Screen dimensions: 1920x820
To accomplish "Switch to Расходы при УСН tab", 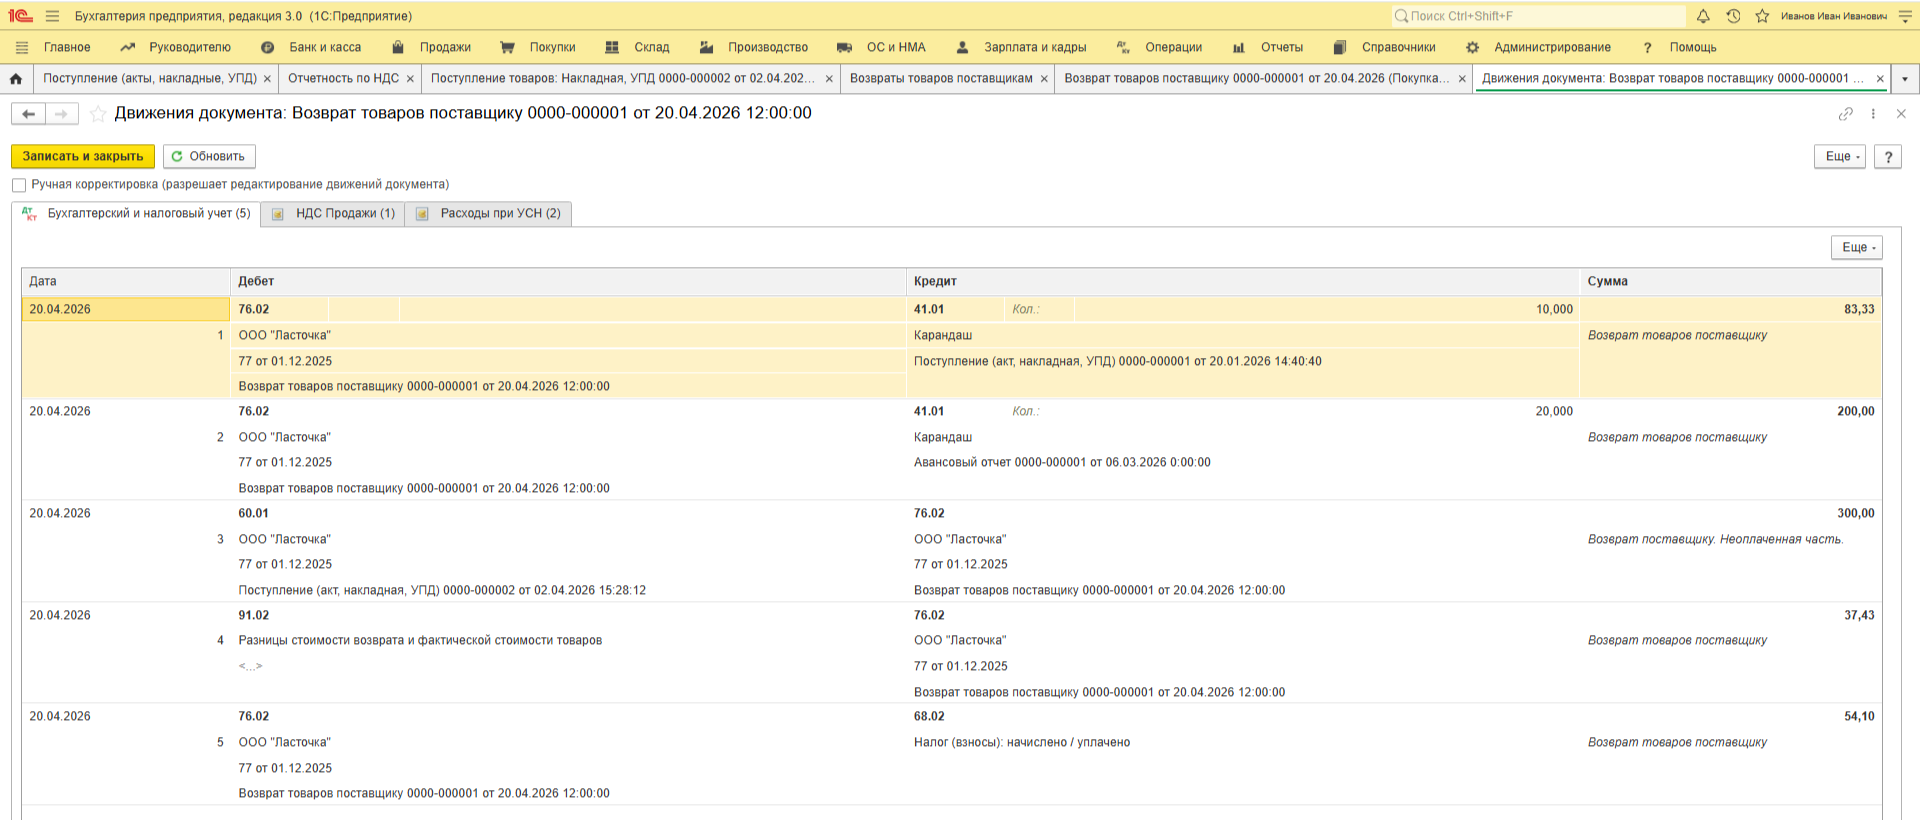I will click(x=489, y=214).
